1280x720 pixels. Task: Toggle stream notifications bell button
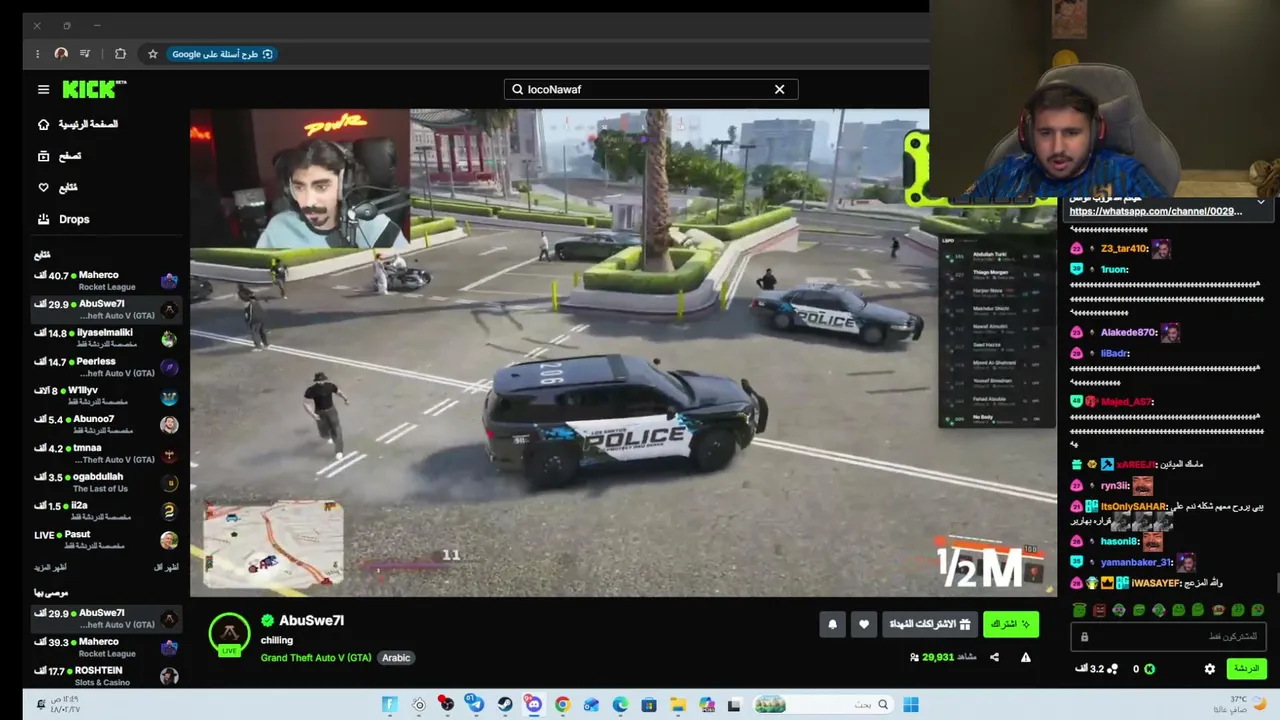833,624
